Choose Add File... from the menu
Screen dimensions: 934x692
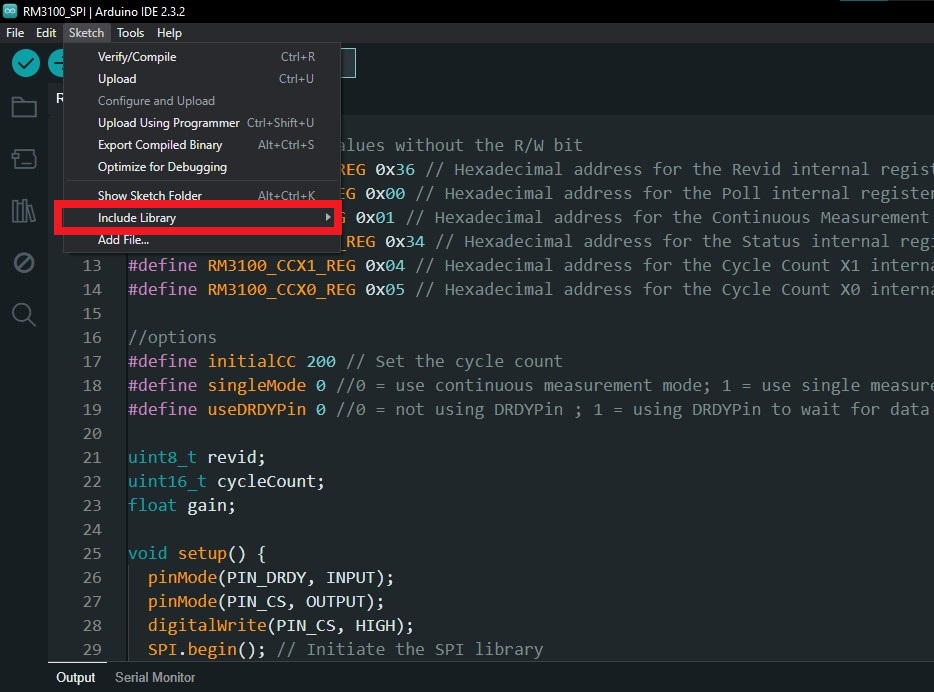pos(201,239)
